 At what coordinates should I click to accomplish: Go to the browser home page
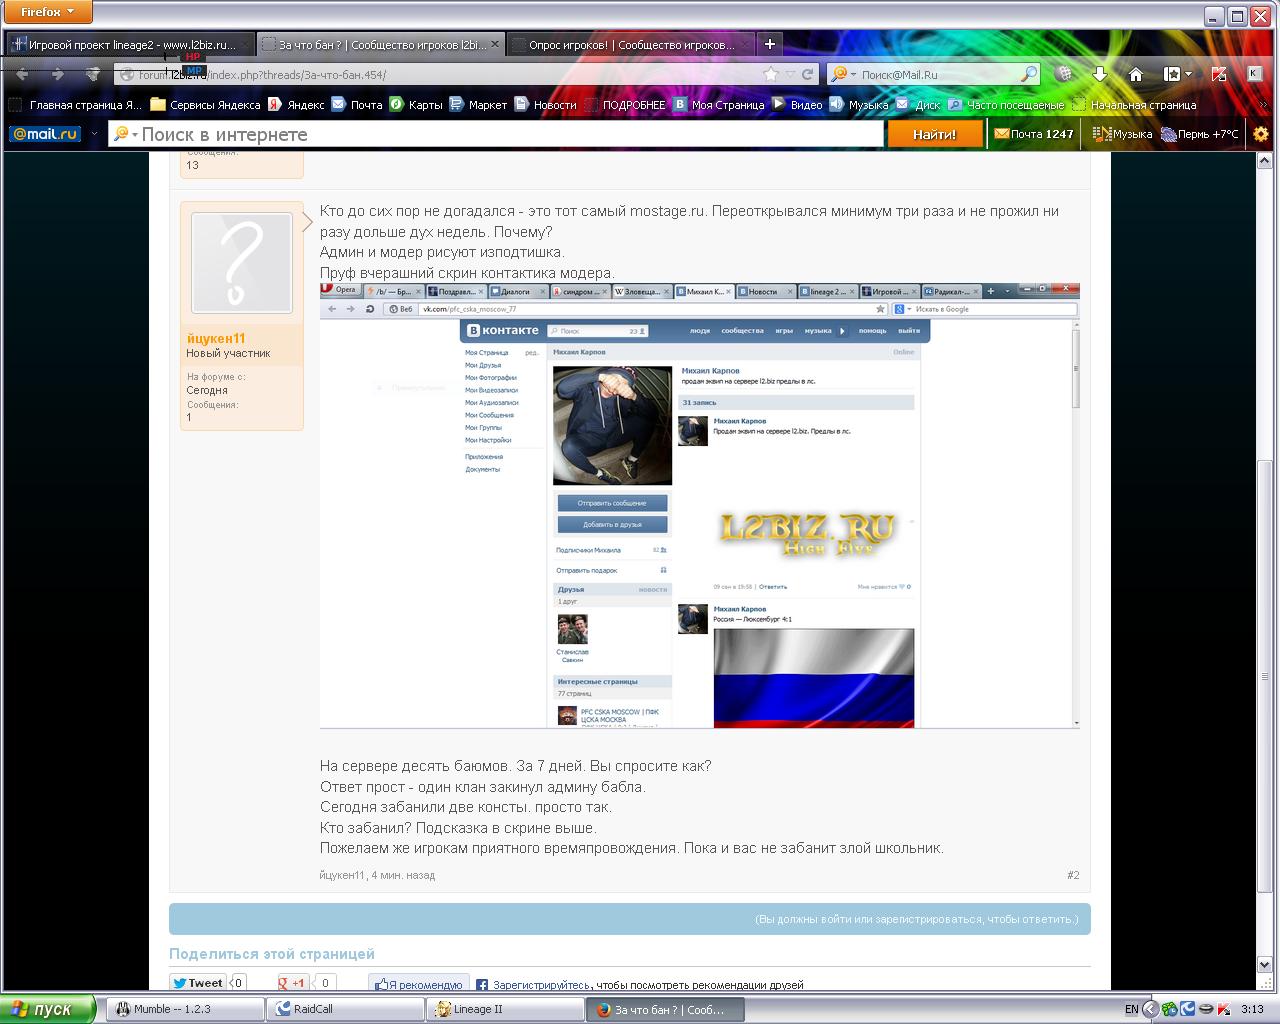click(x=1136, y=74)
